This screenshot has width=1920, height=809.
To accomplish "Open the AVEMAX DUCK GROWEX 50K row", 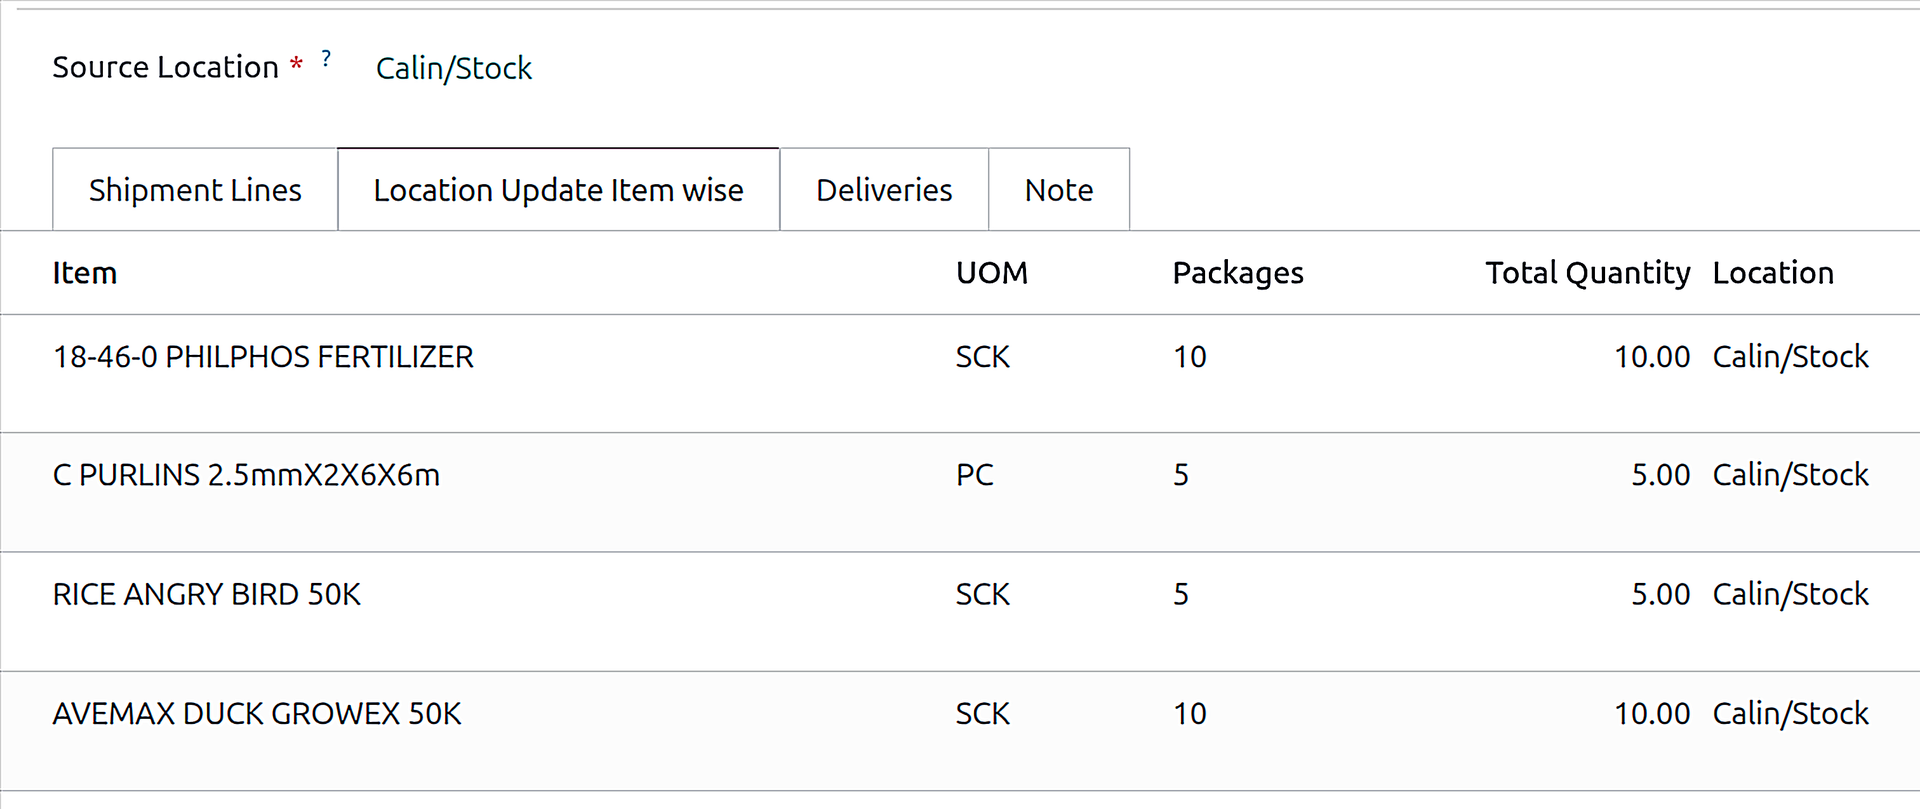I will (x=257, y=714).
